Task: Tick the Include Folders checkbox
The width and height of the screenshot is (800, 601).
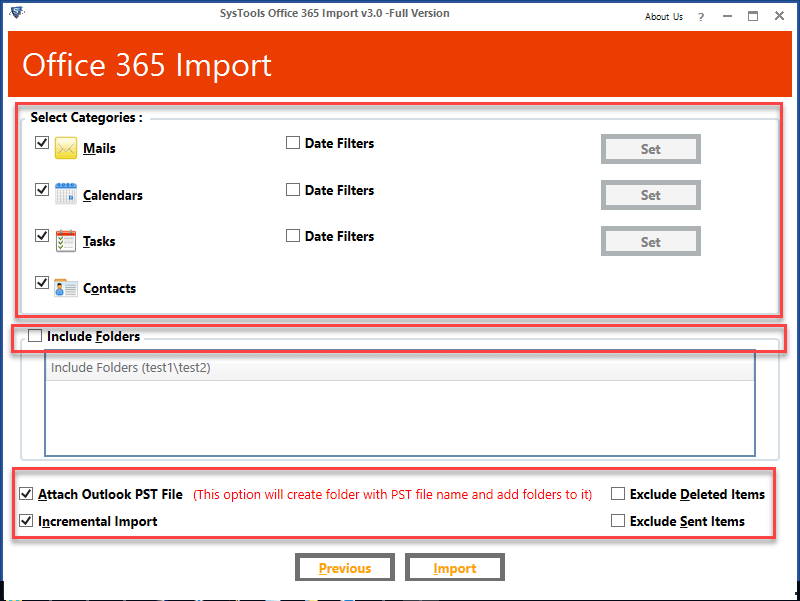Action: pyautogui.click(x=35, y=335)
